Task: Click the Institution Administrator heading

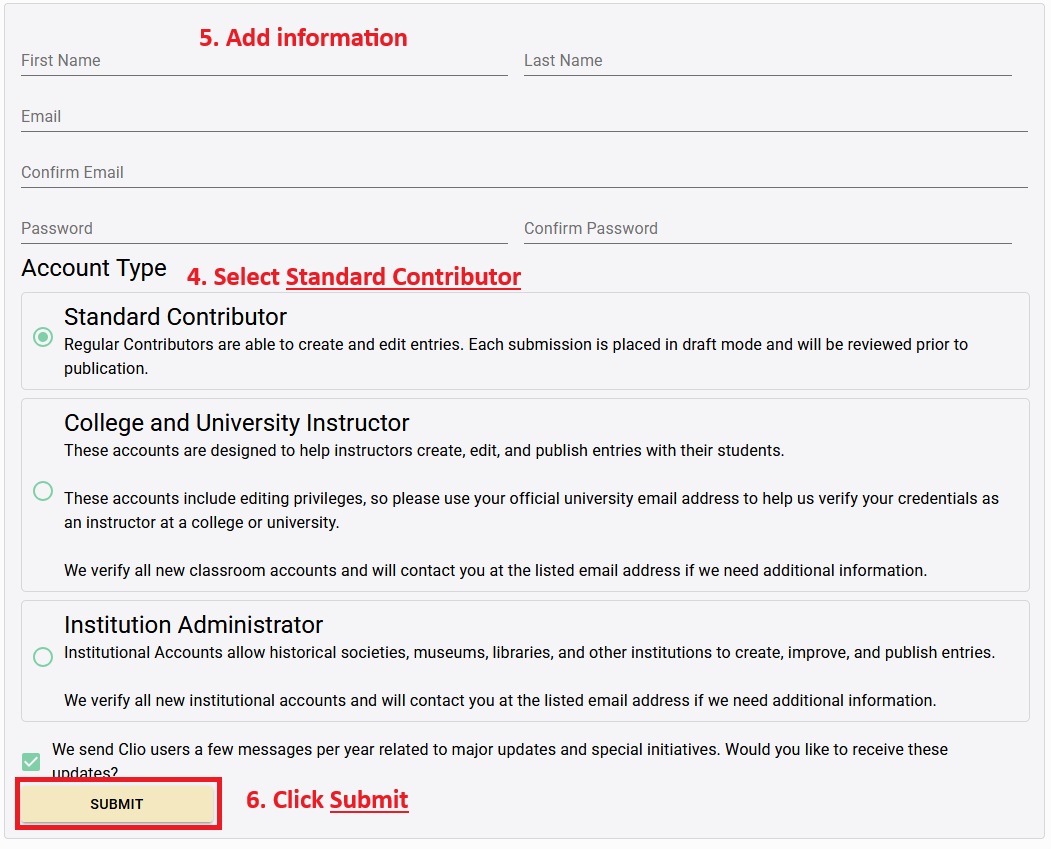Action: click(193, 625)
